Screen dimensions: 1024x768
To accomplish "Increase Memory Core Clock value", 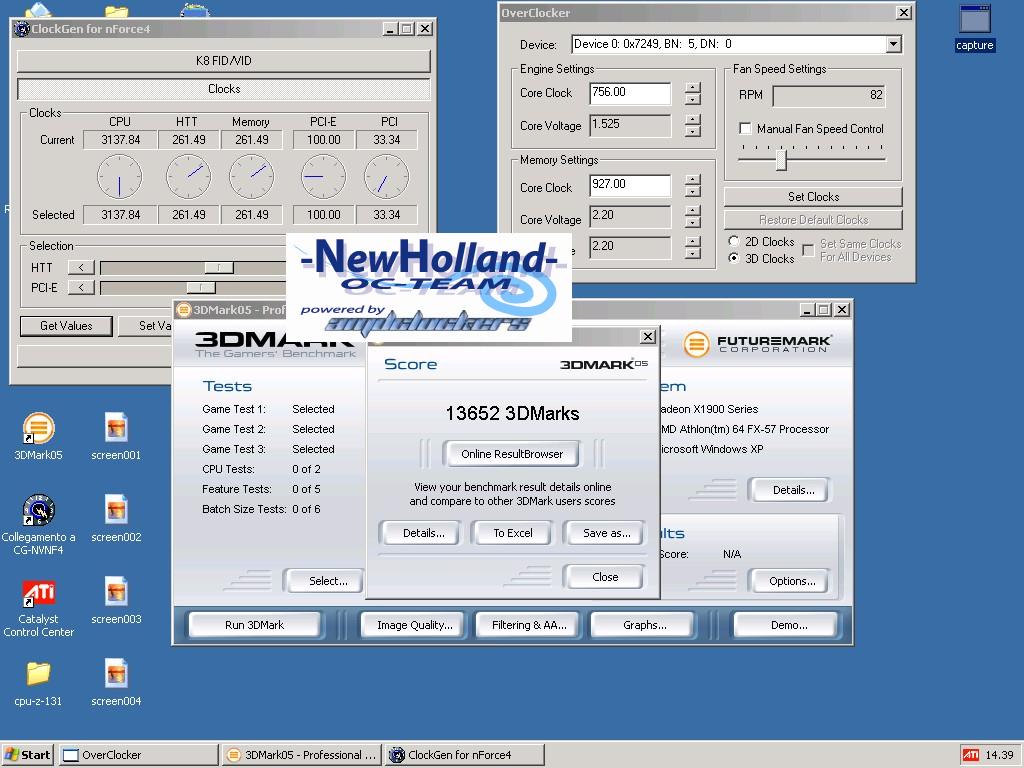I will pos(693,180).
